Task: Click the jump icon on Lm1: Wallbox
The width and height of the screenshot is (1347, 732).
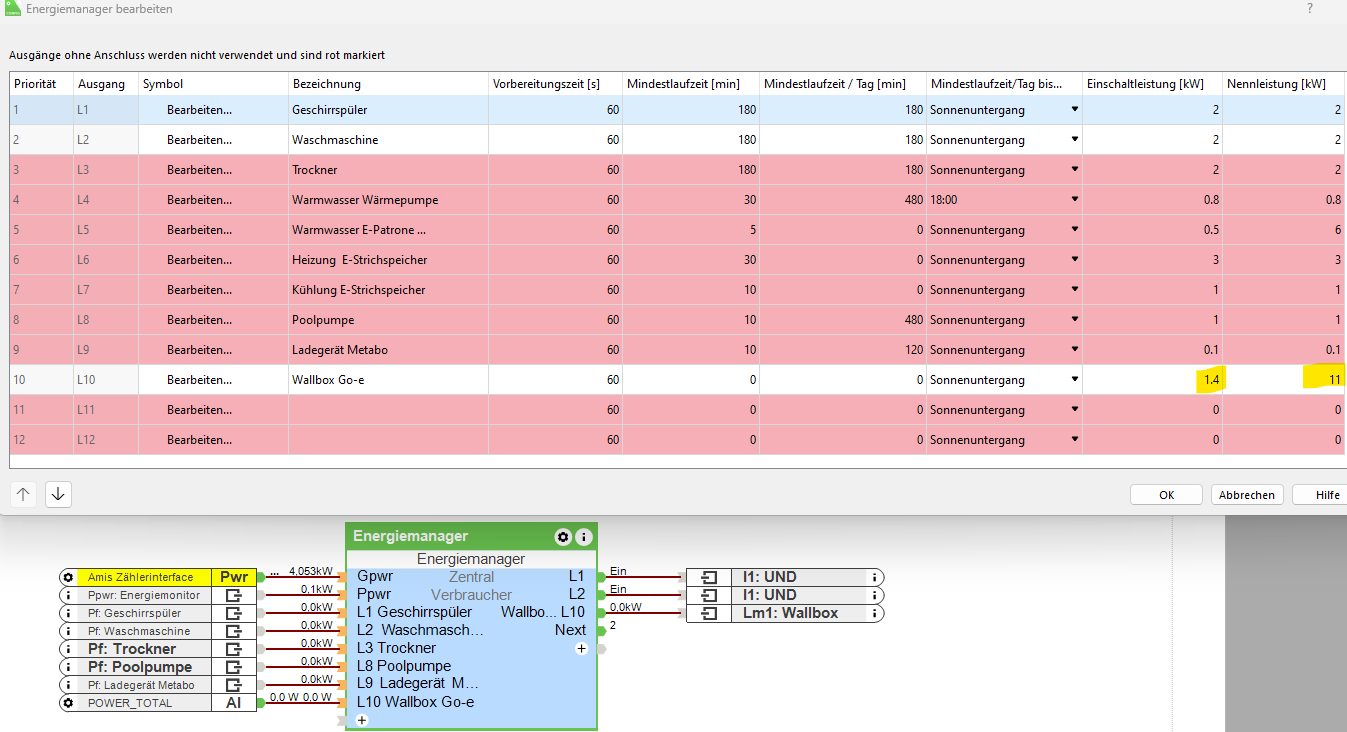Action: [x=710, y=613]
